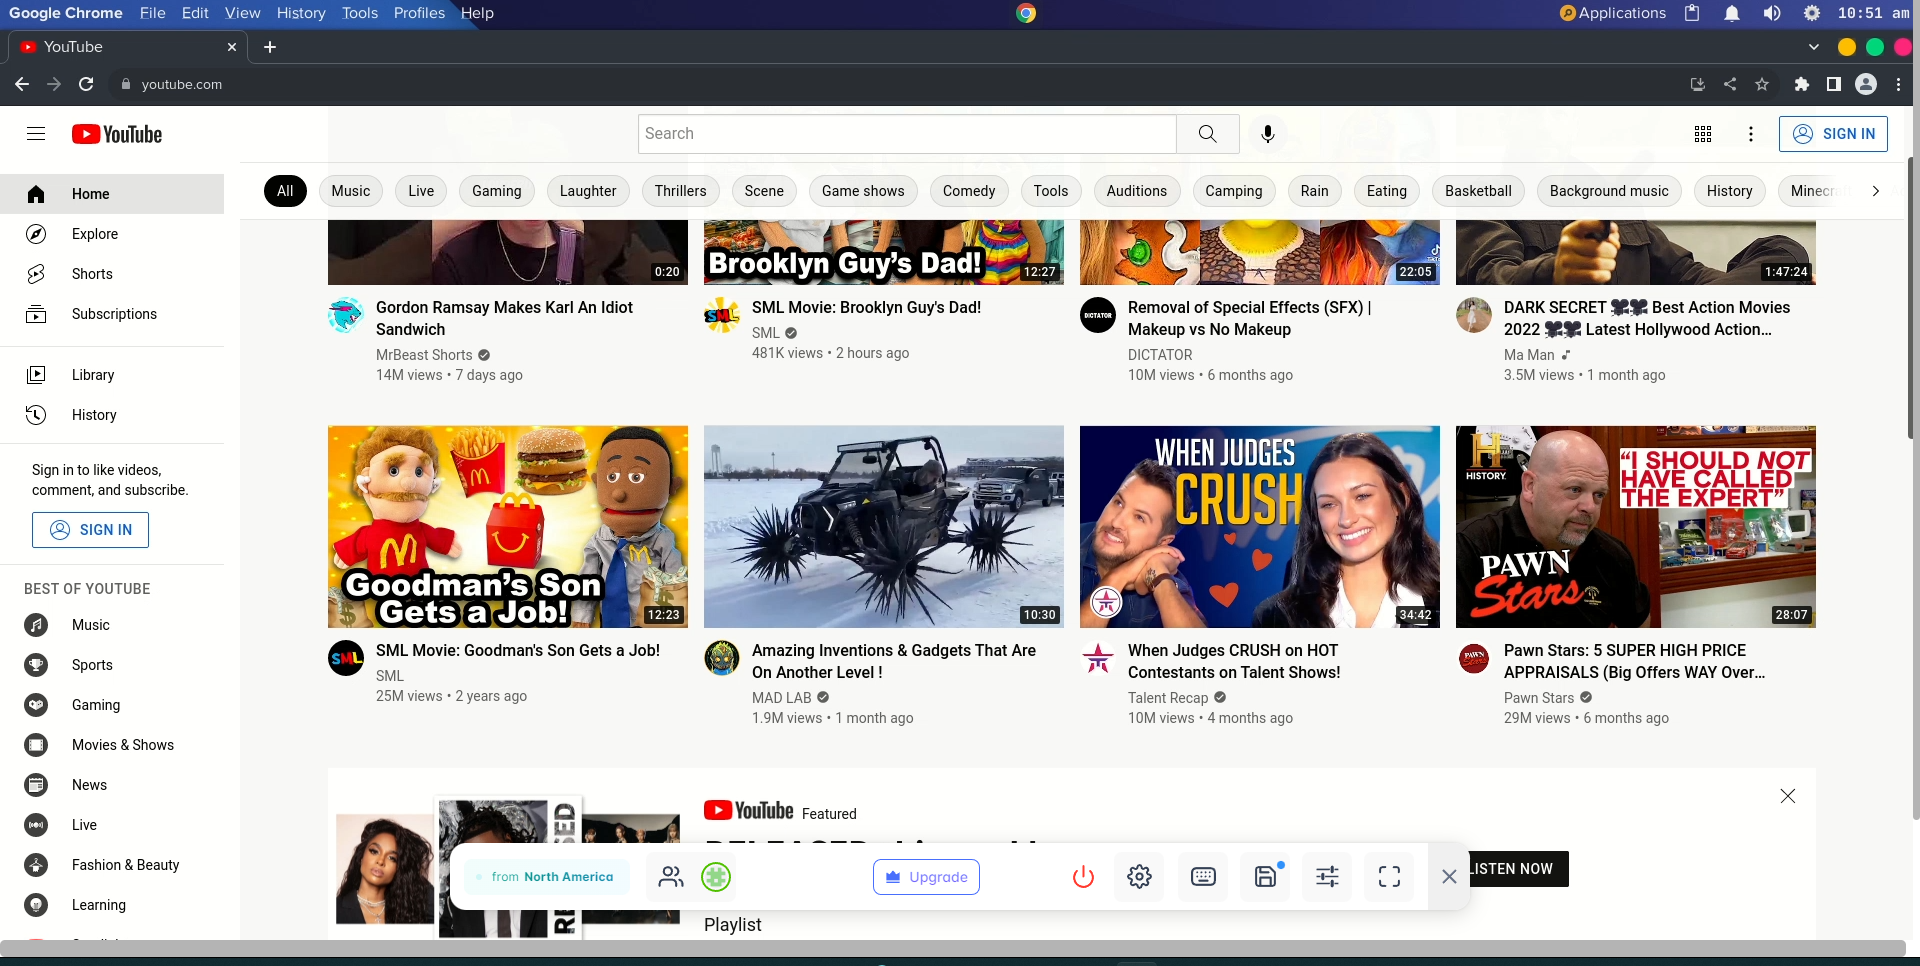
Task: Open the sliders adjustments icon in overlay toolbar
Action: click(x=1327, y=877)
